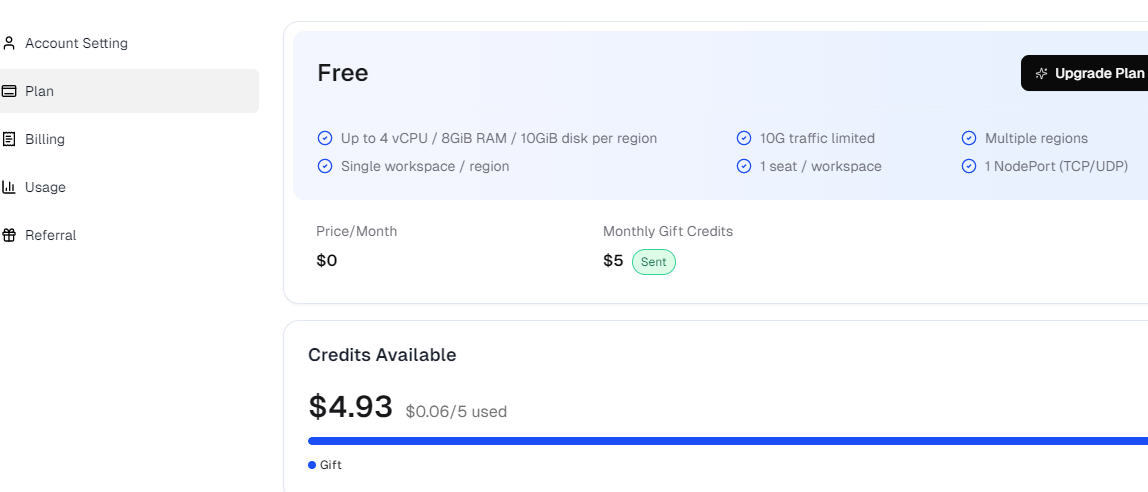Click check icon beside 1 seat / workspace
This screenshot has height=492, width=1148.
(744, 166)
